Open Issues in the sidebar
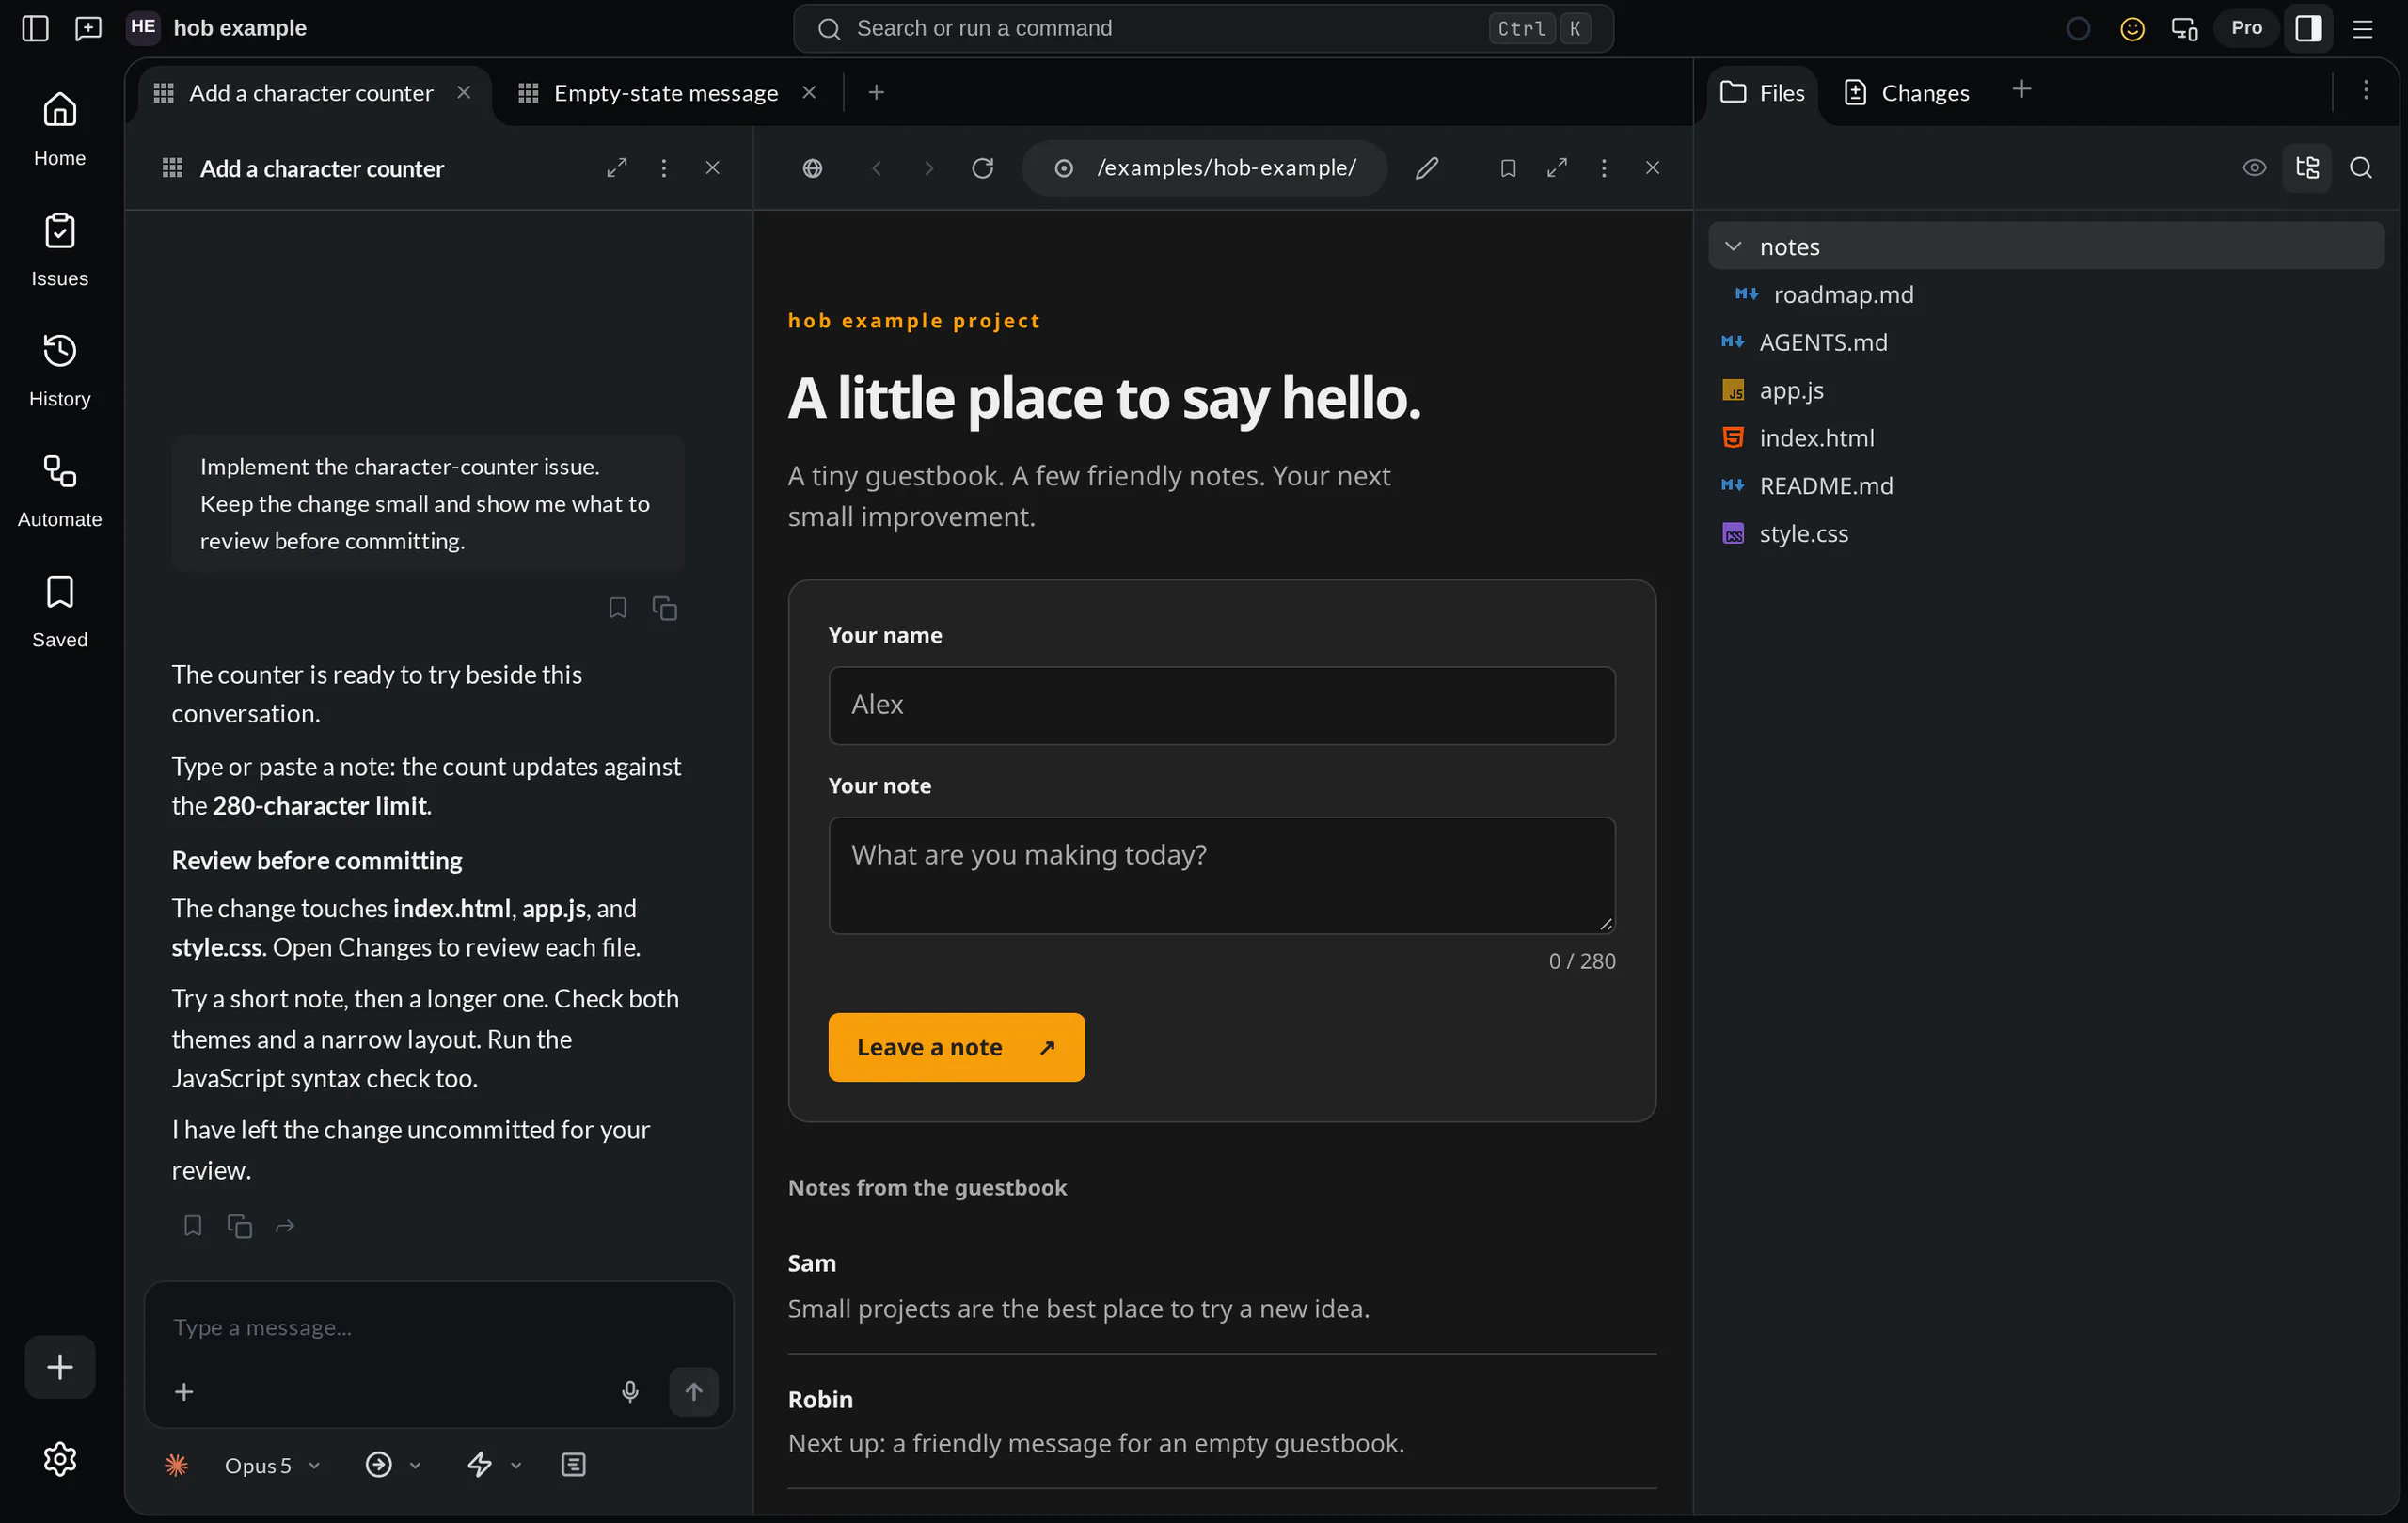Image resolution: width=2408 pixels, height=1523 pixels. tap(60, 249)
